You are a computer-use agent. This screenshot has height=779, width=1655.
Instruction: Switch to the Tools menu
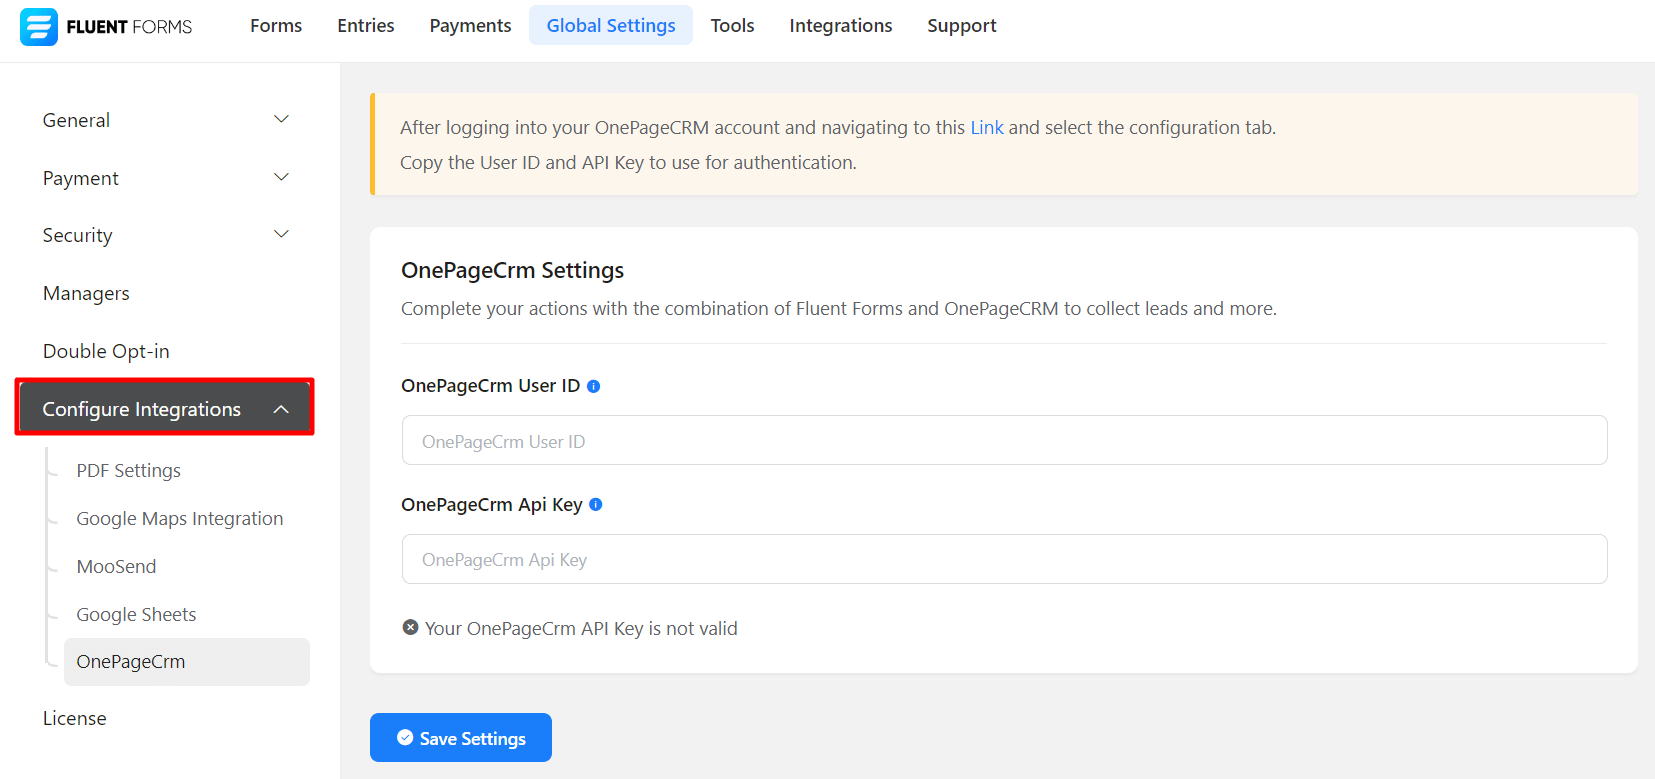(732, 26)
